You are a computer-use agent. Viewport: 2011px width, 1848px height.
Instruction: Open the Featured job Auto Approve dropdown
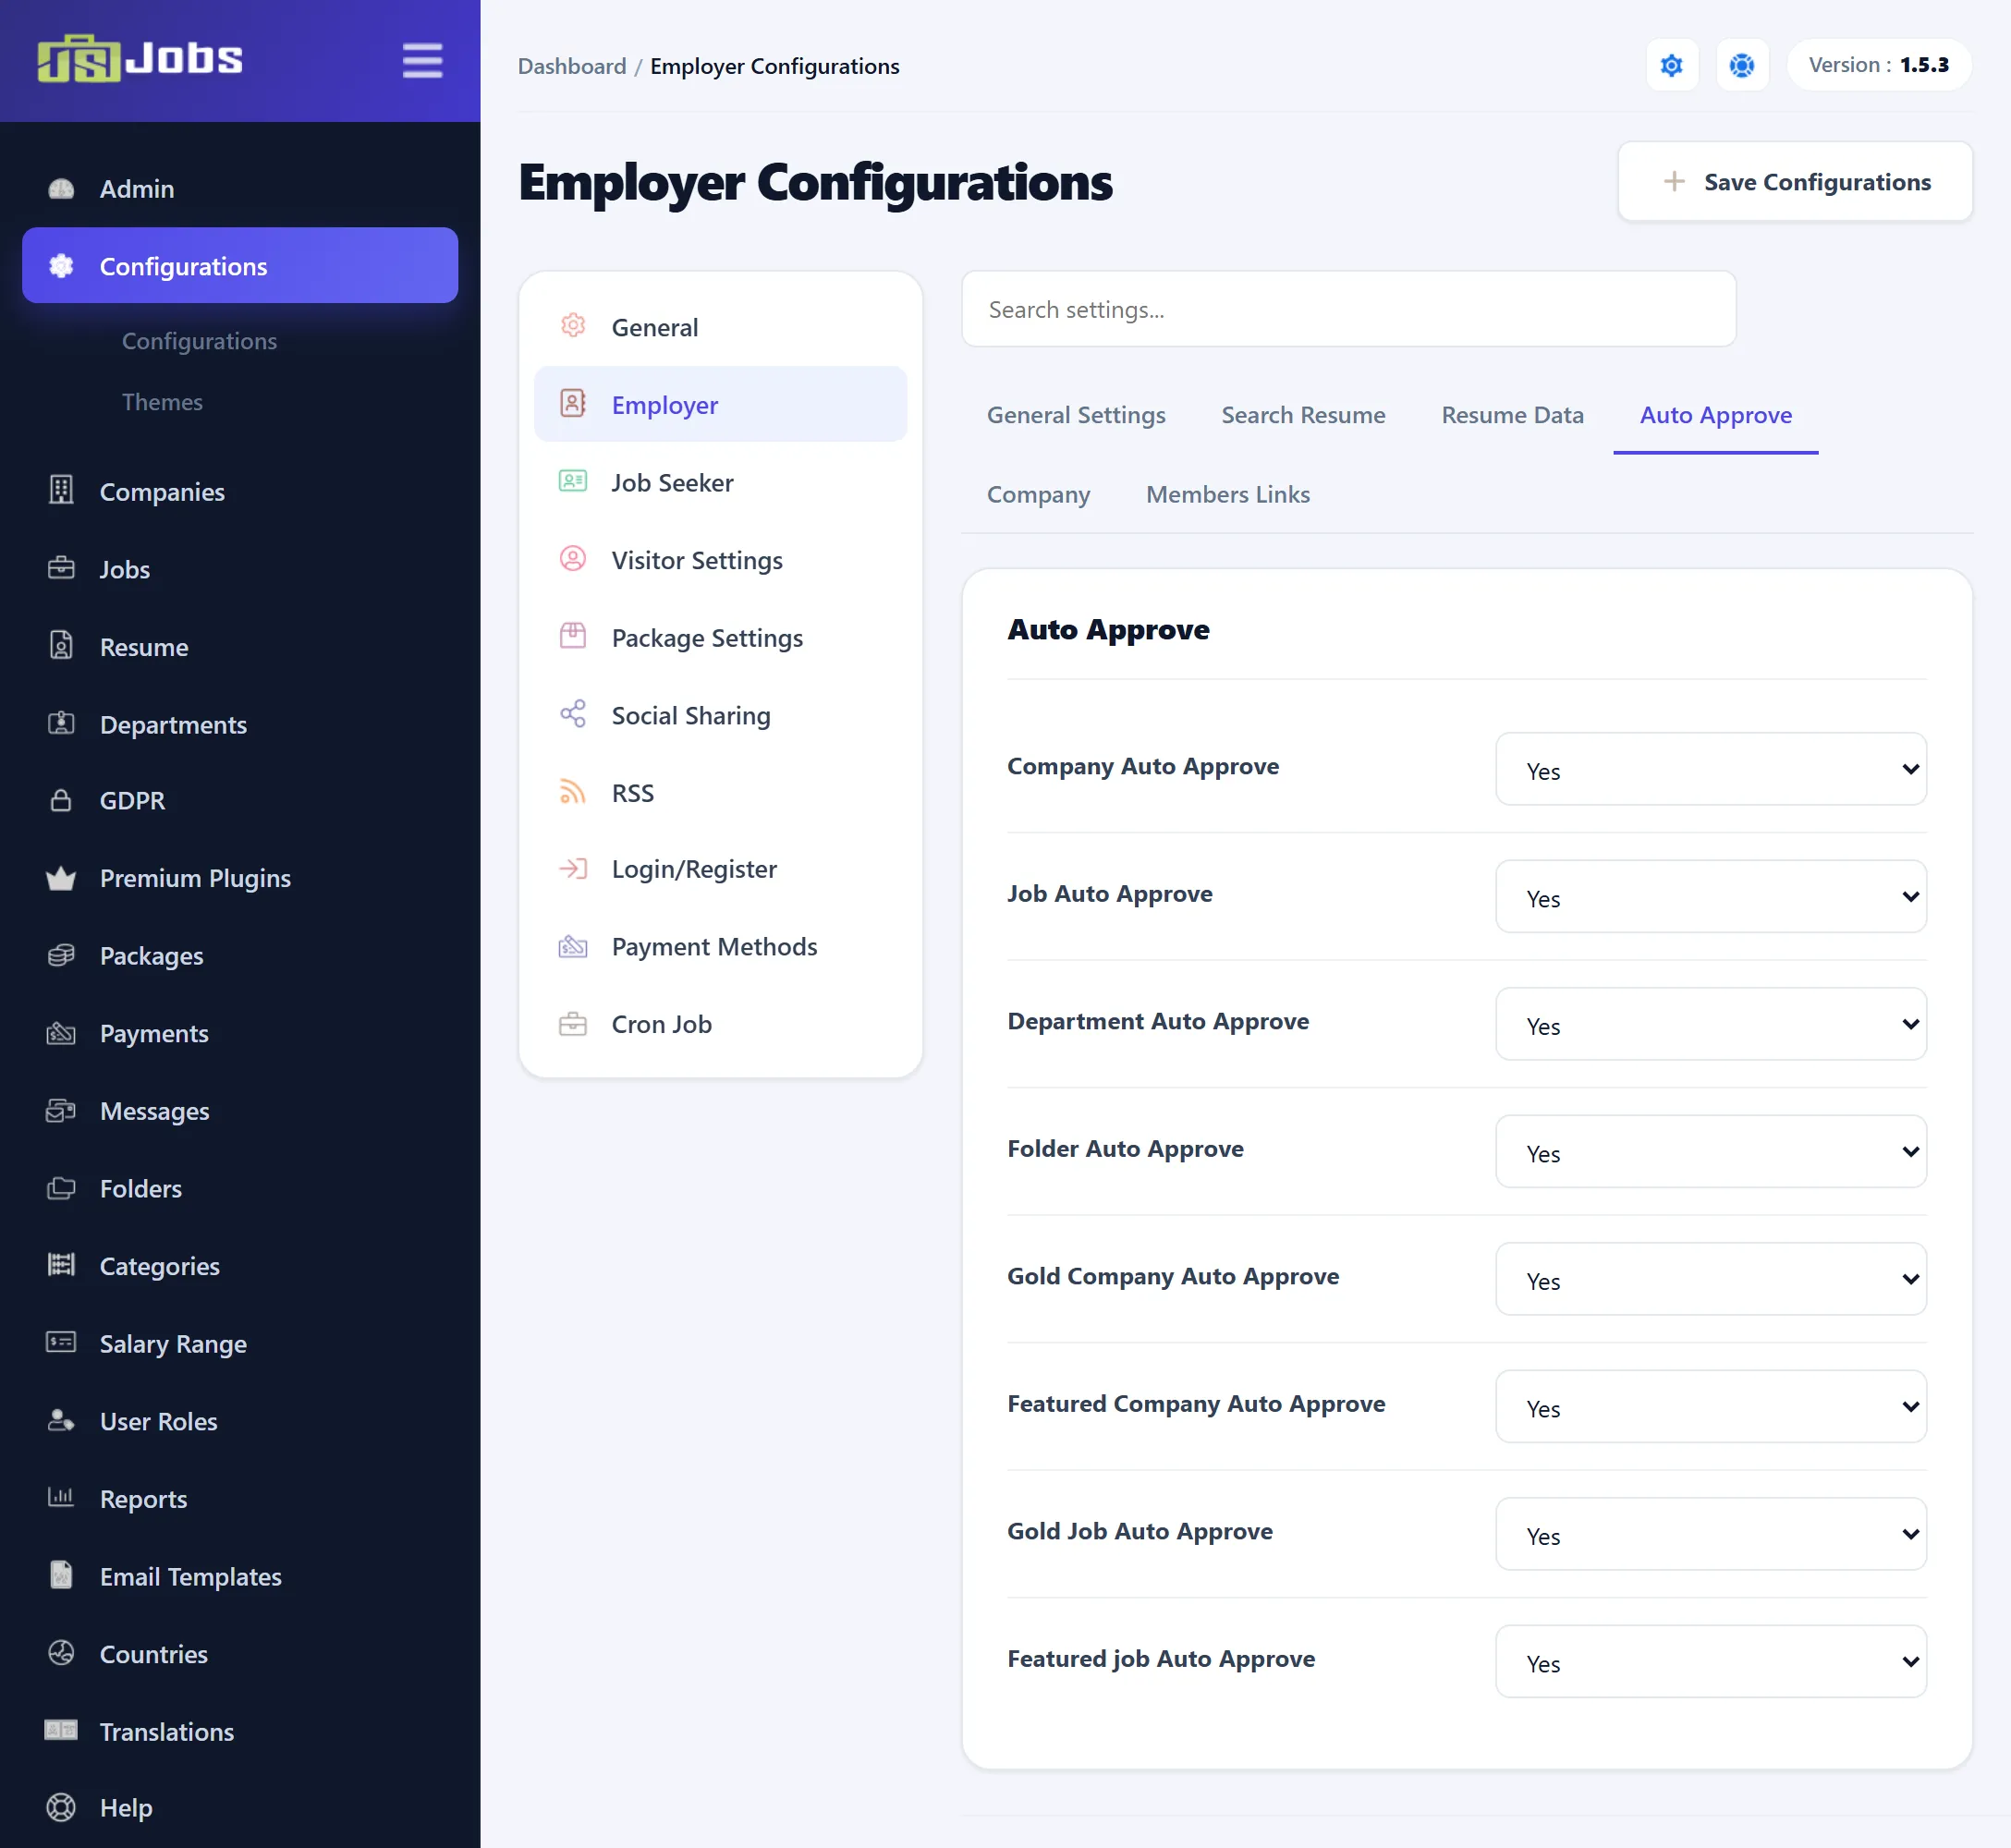pos(1710,1661)
